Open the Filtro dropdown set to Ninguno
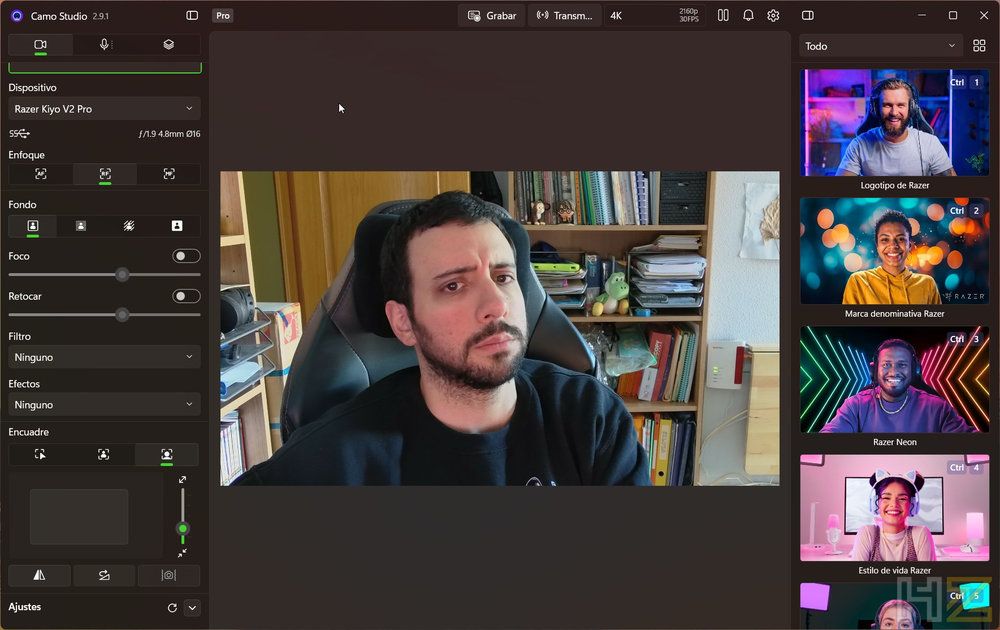 105,357
